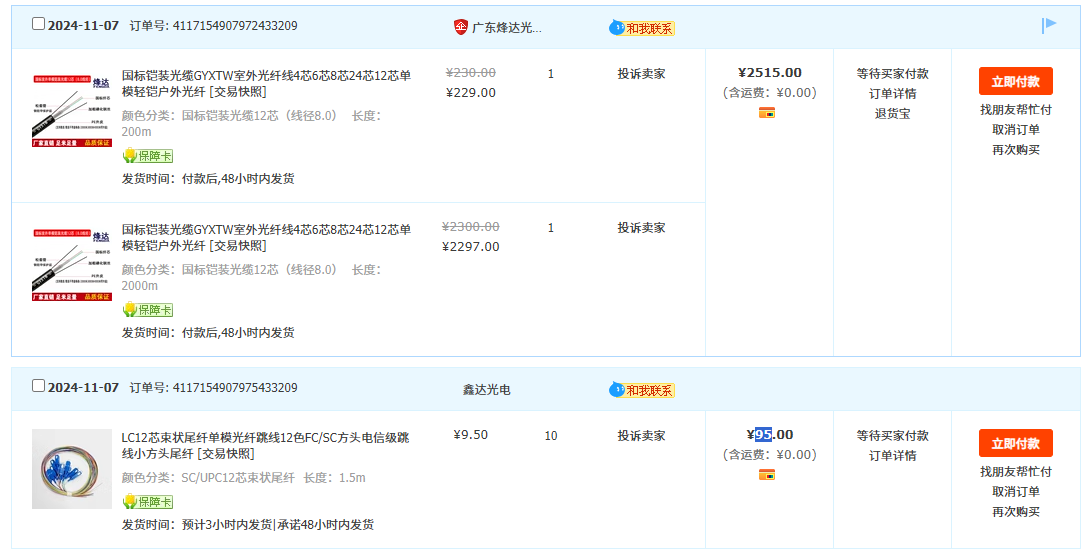Contact seller 广东烽达光 via 和我联系 icon
Screen dimensions: 1090x559
tap(642, 28)
